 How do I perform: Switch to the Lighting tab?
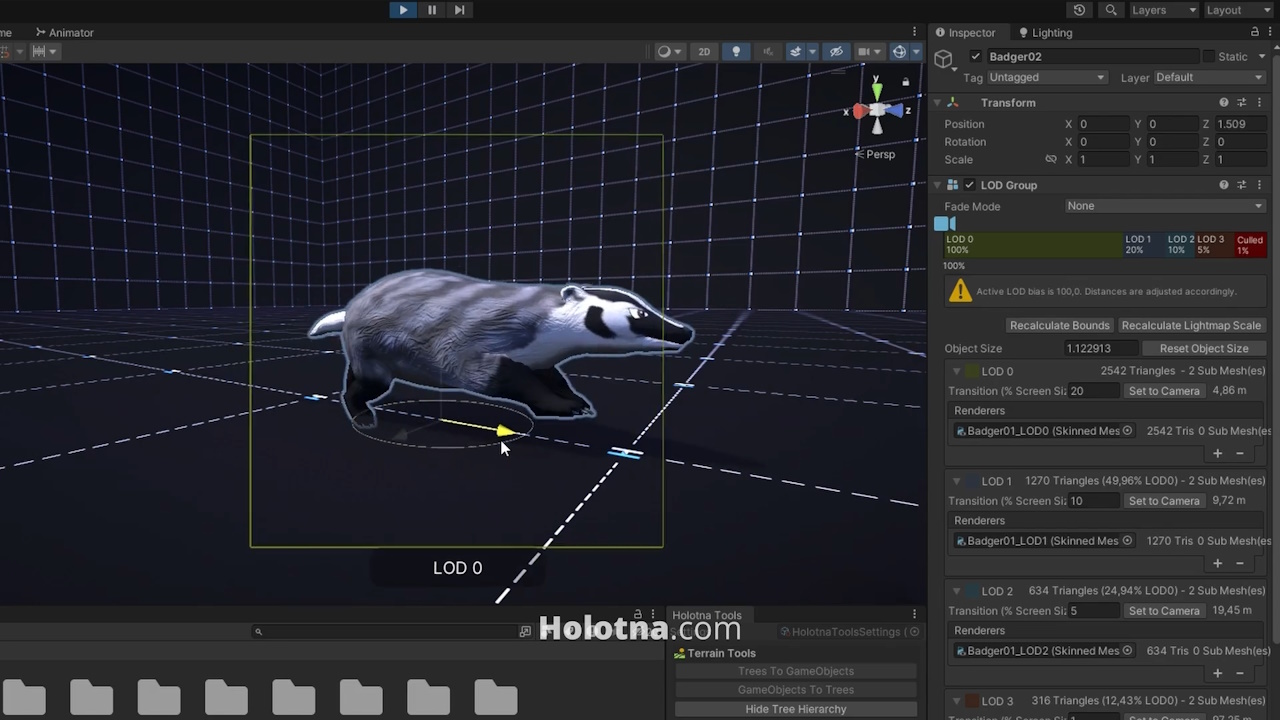1045,33
